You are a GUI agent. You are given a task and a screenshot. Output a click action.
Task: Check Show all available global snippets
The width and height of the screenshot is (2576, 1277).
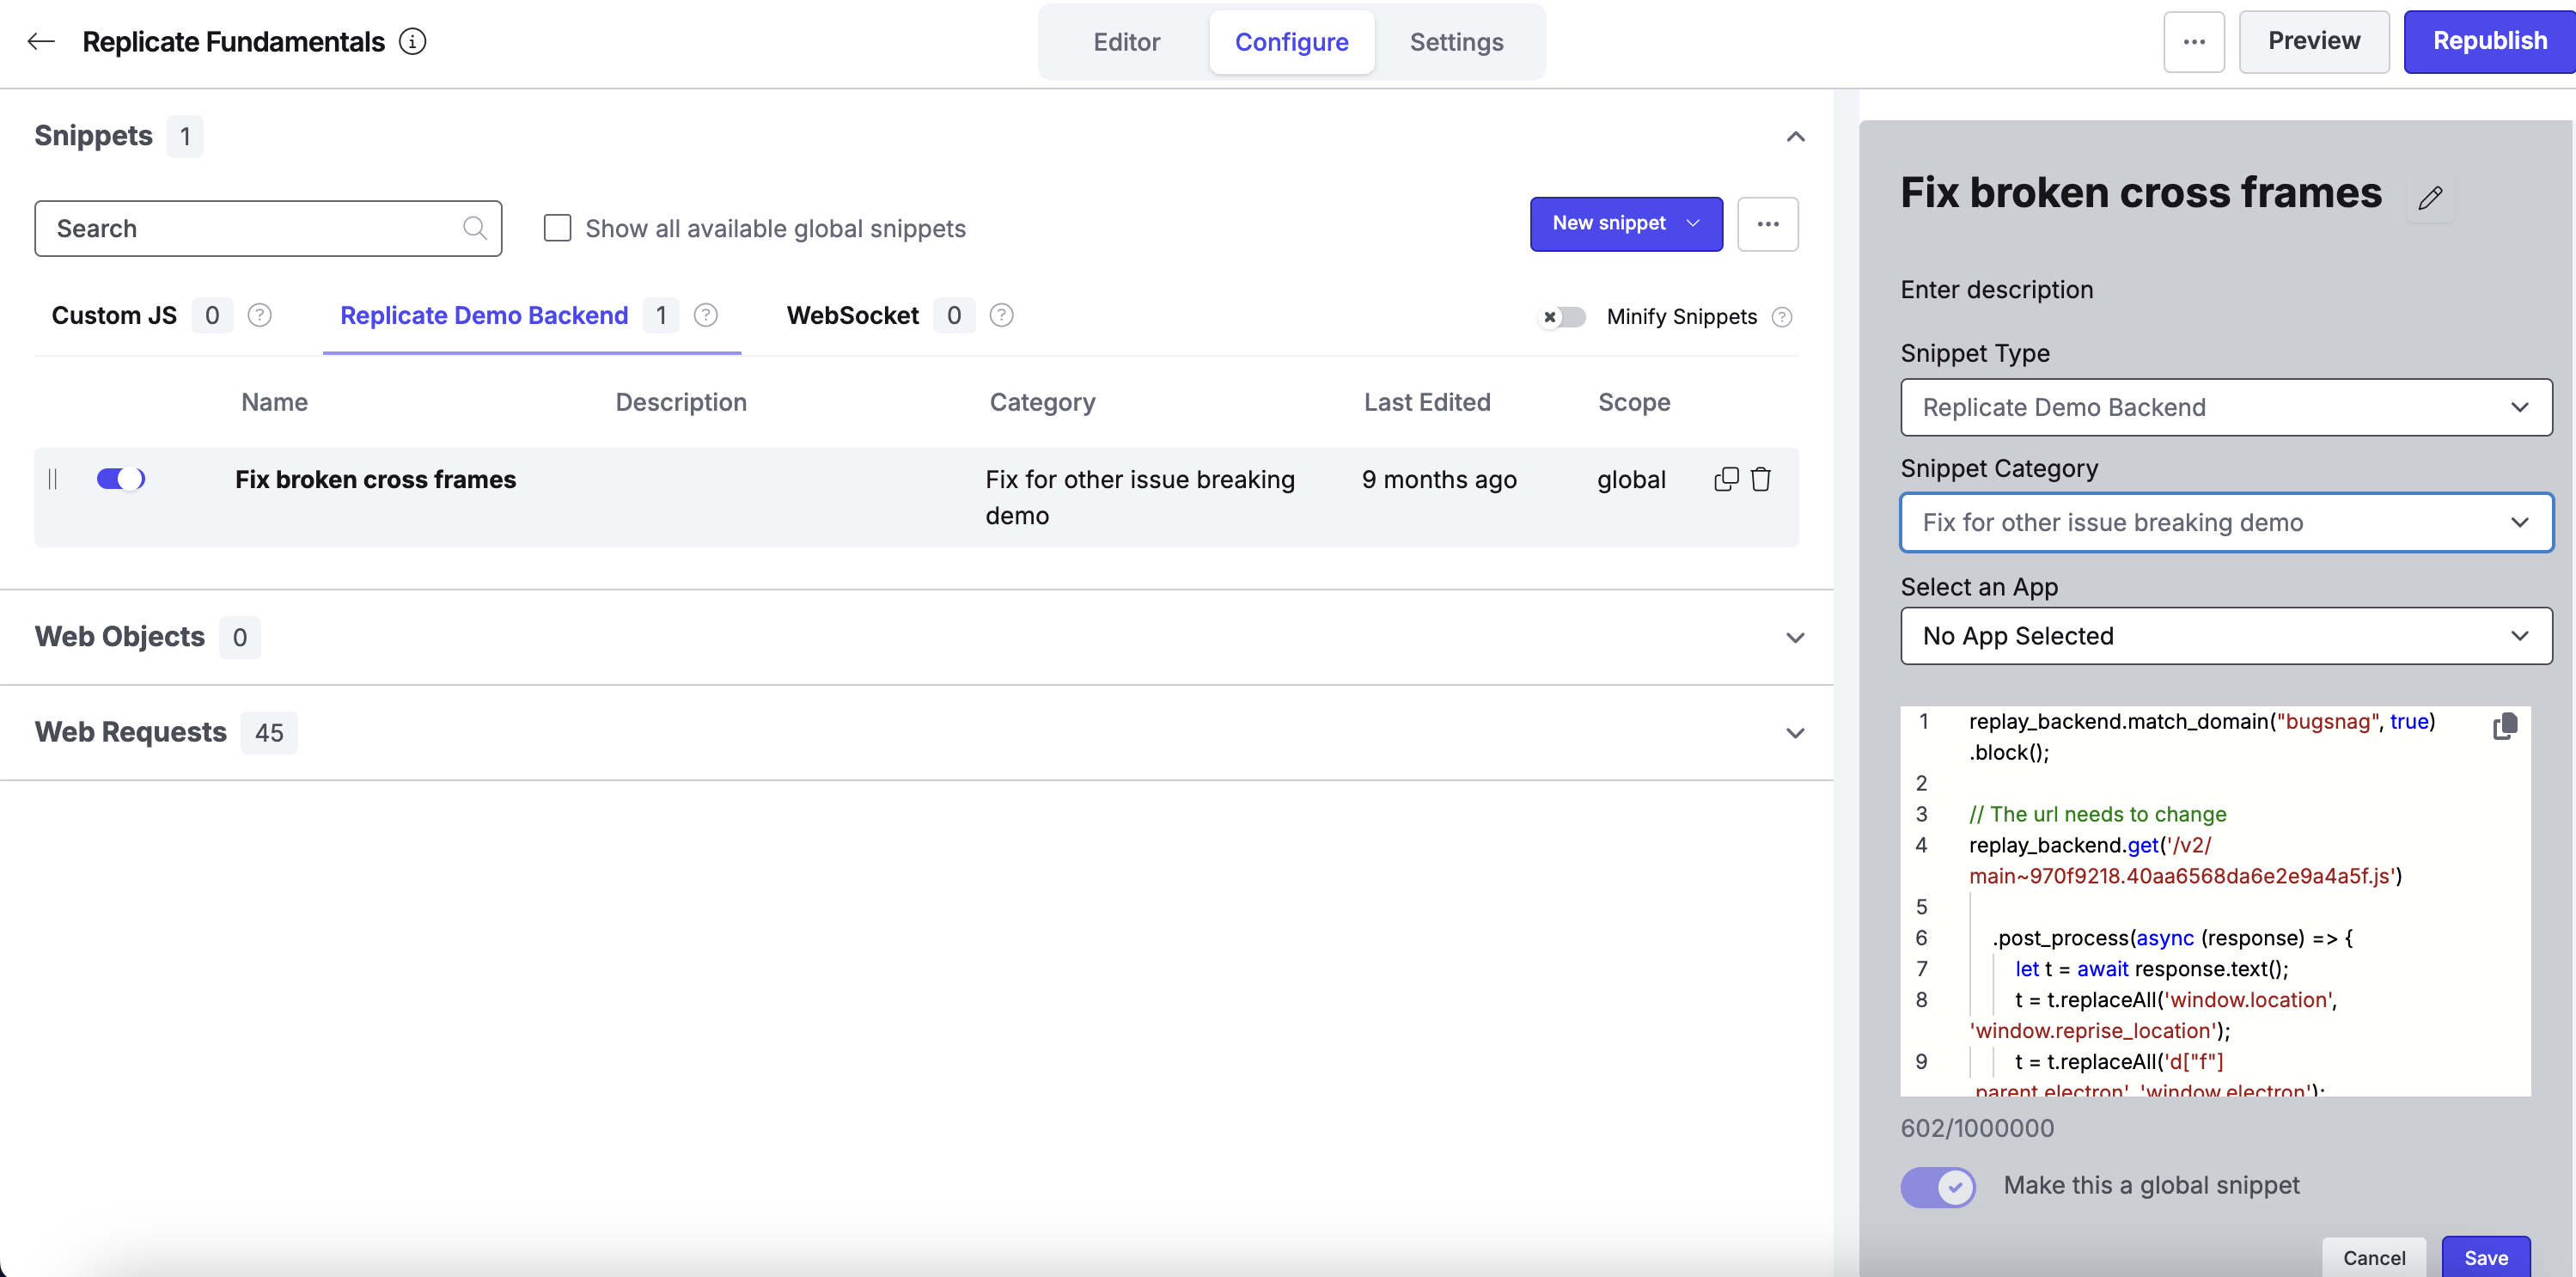[x=557, y=228]
